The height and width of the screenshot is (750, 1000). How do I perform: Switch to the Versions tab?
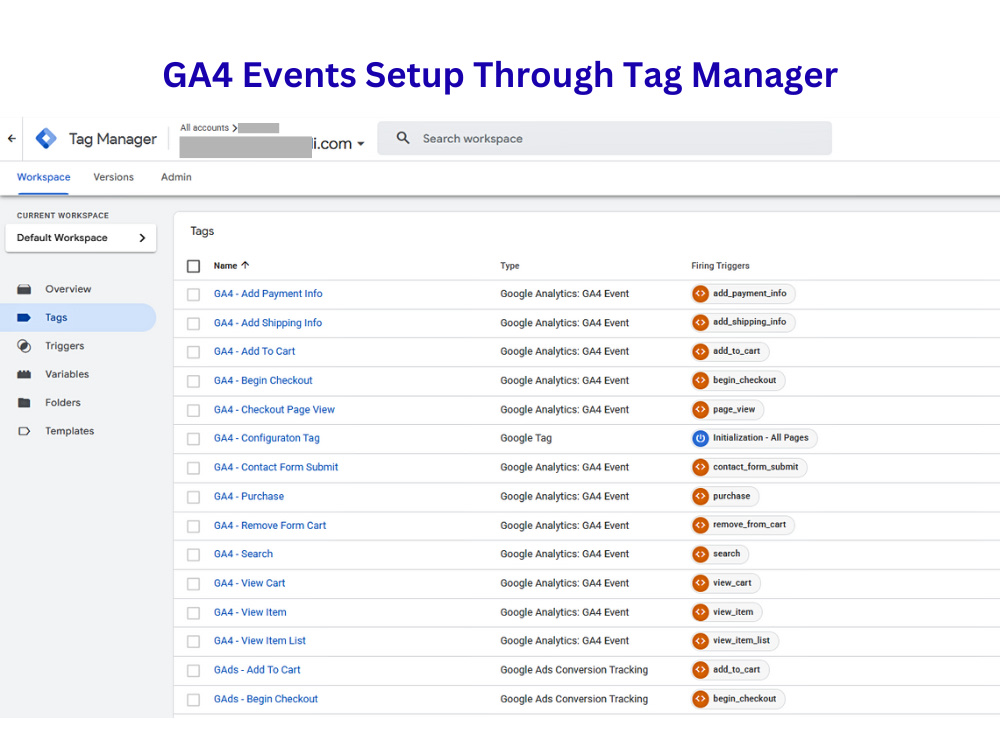[114, 177]
